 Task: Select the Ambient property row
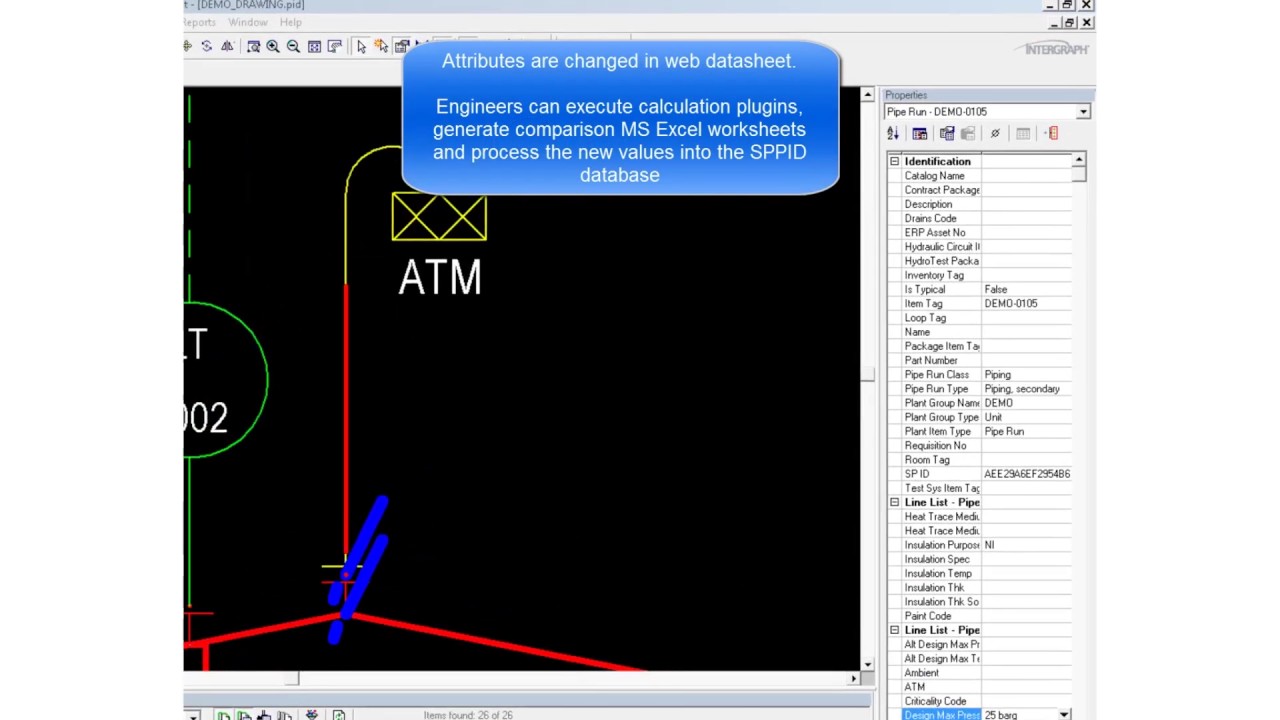(979, 672)
